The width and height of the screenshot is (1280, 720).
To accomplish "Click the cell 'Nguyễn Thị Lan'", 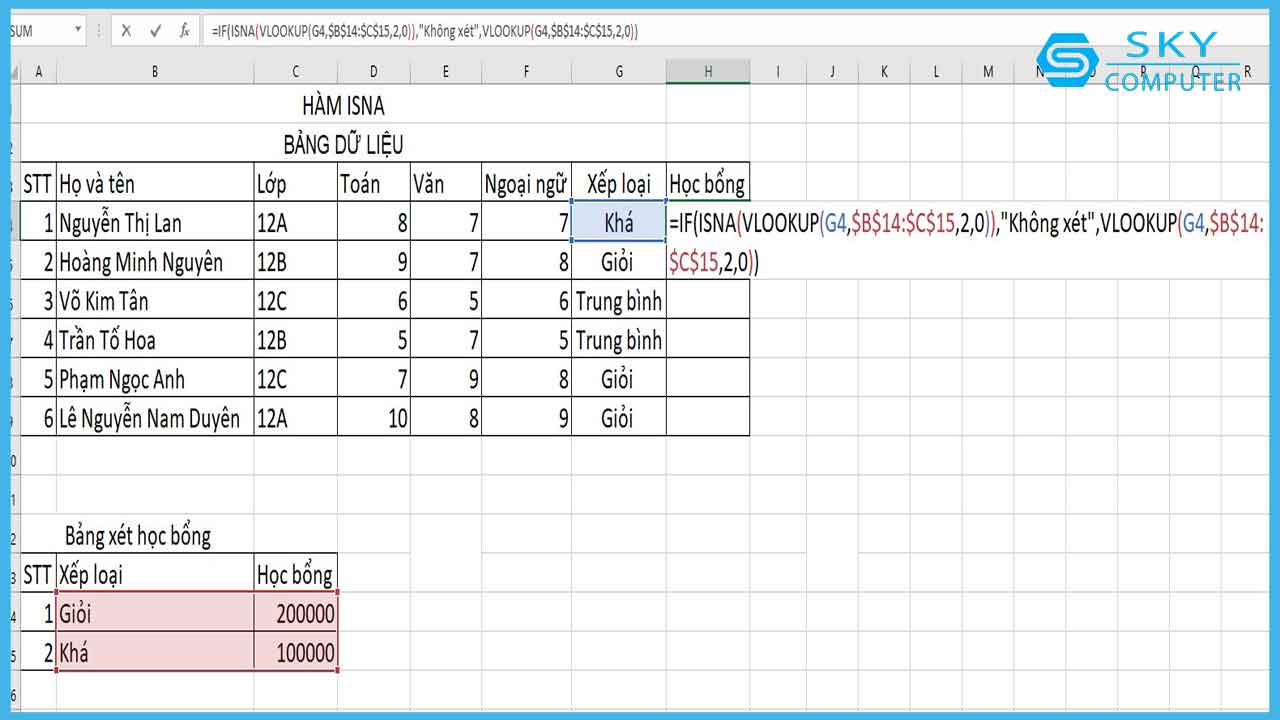I will pyautogui.click(x=155, y=222).
